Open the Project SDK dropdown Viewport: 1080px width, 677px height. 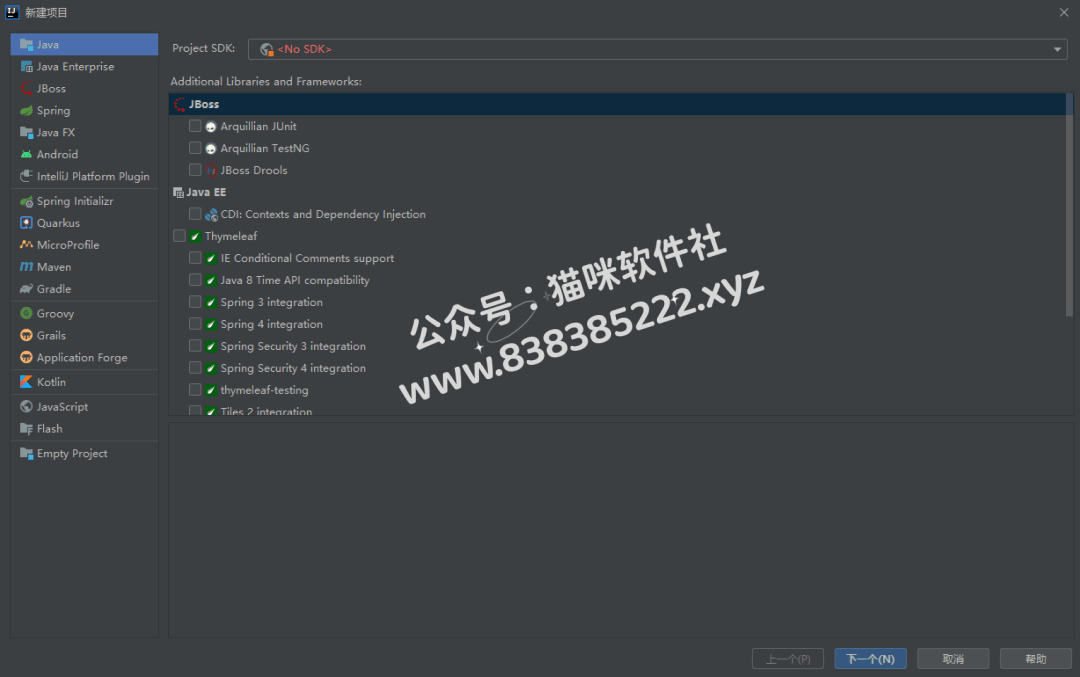tap(658, 49)
